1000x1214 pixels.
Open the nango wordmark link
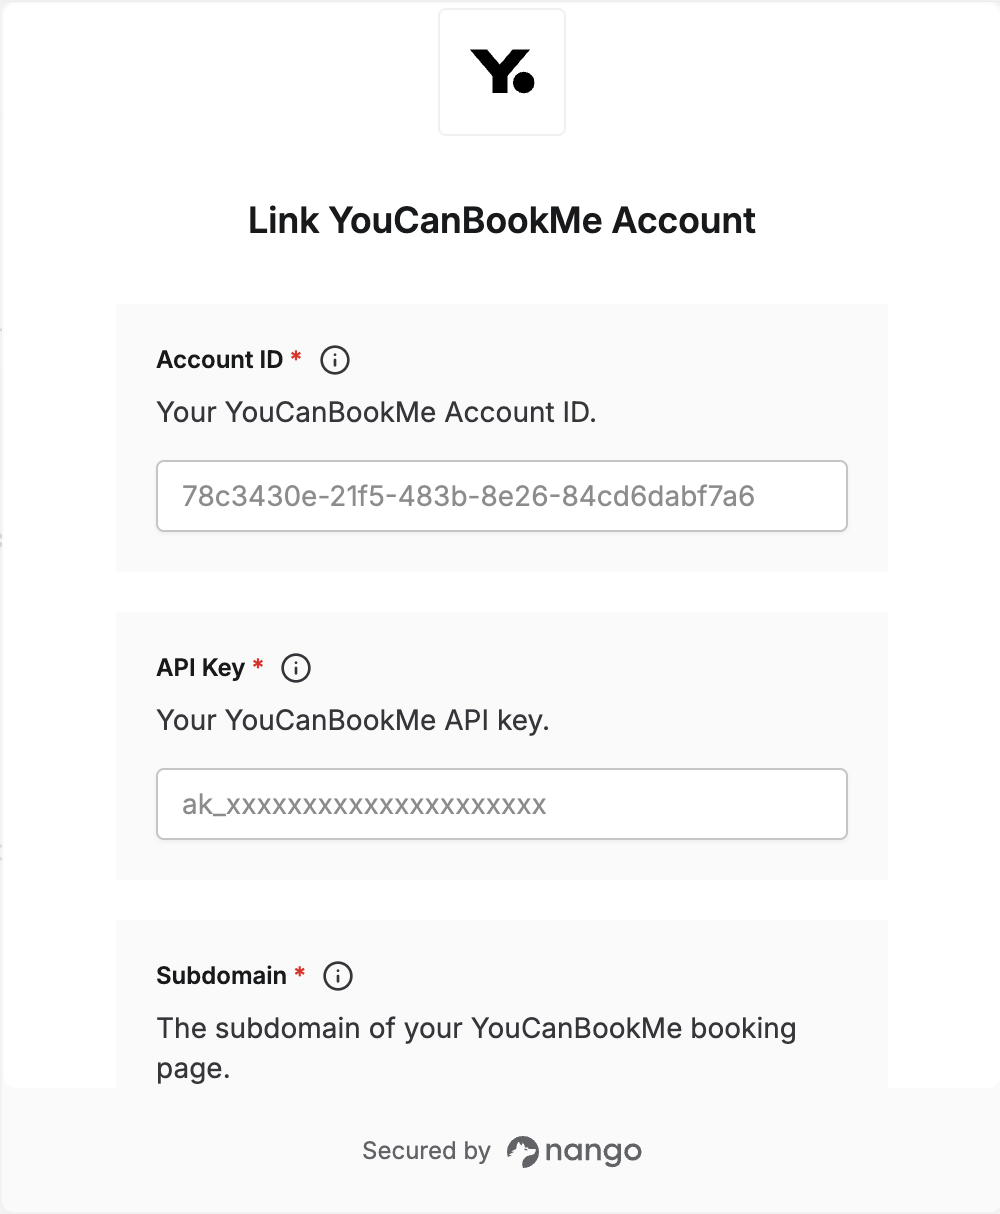click(x=593, y=1153)
